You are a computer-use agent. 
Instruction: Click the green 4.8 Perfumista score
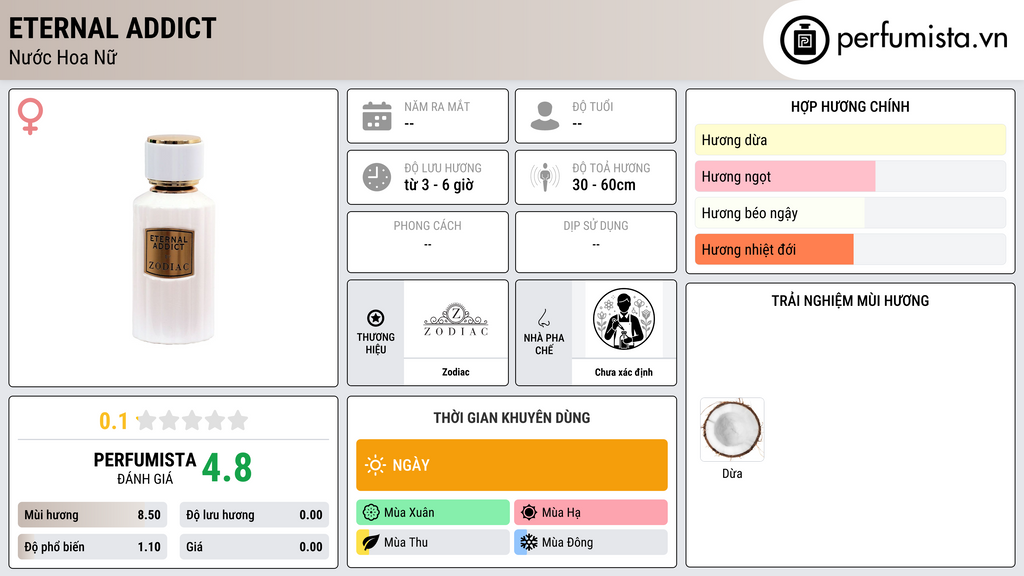pos(227,468)
